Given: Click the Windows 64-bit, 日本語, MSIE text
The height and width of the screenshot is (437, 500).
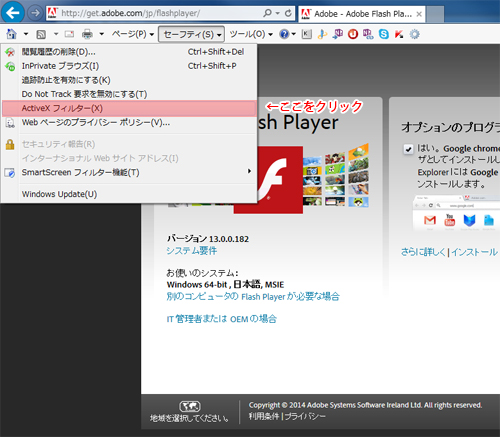Looking at the screenshot, I should (225, 284).
